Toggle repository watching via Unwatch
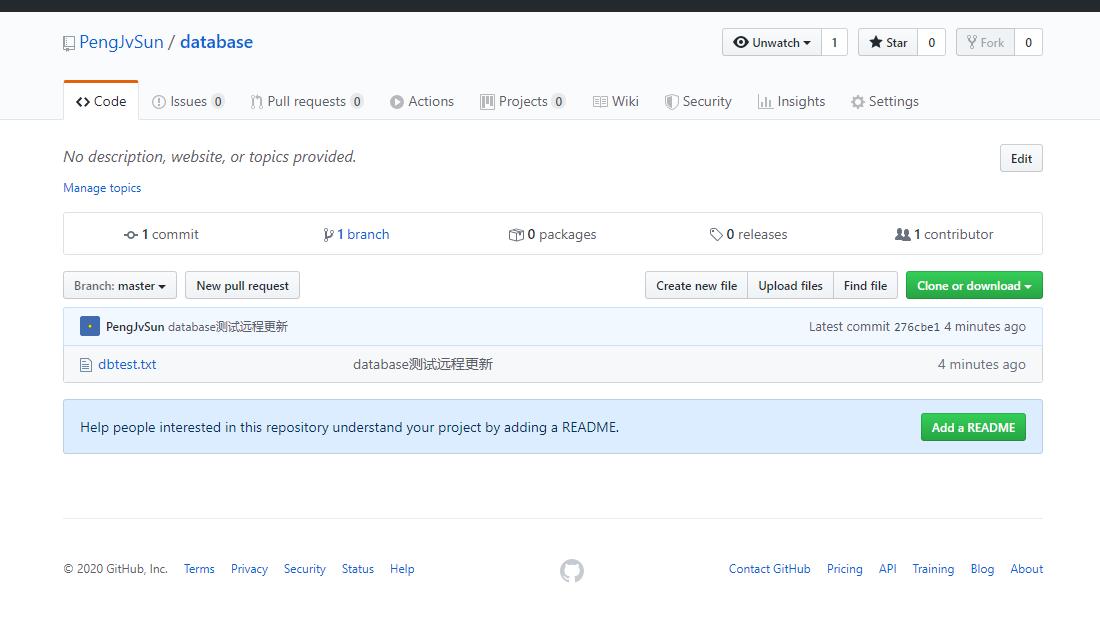Viewport: 1100px width, 624px height. [769, 42]
